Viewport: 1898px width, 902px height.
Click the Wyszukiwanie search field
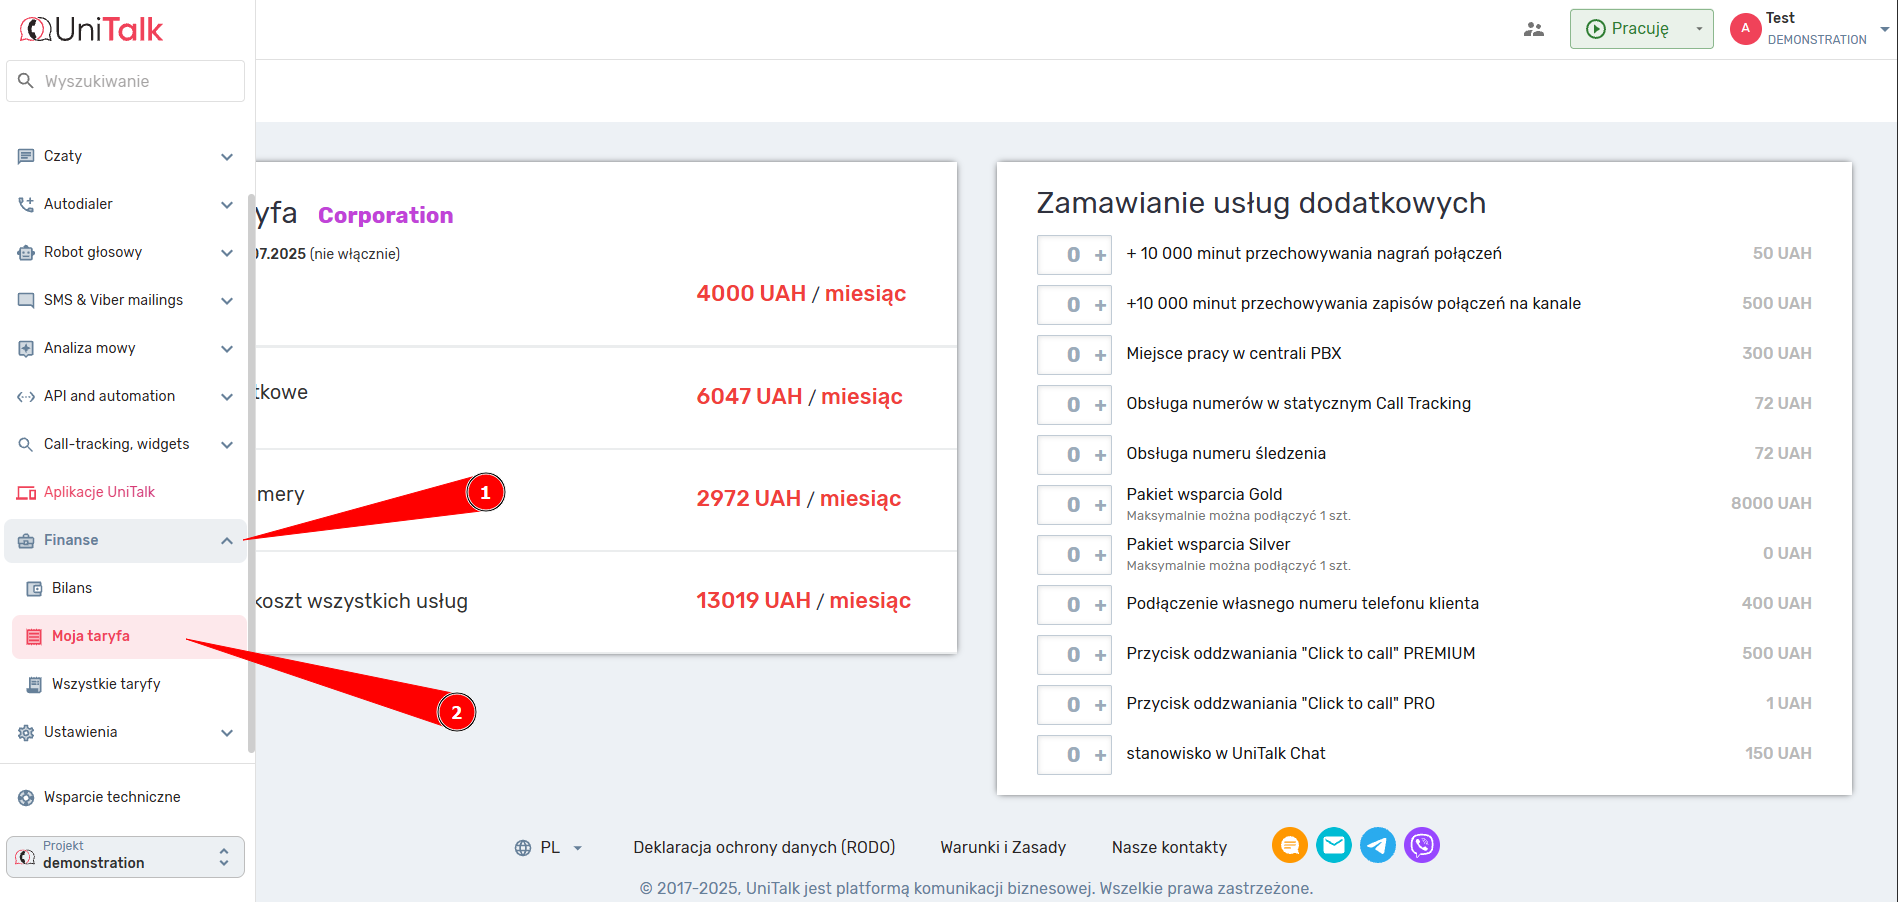[135, 81]
